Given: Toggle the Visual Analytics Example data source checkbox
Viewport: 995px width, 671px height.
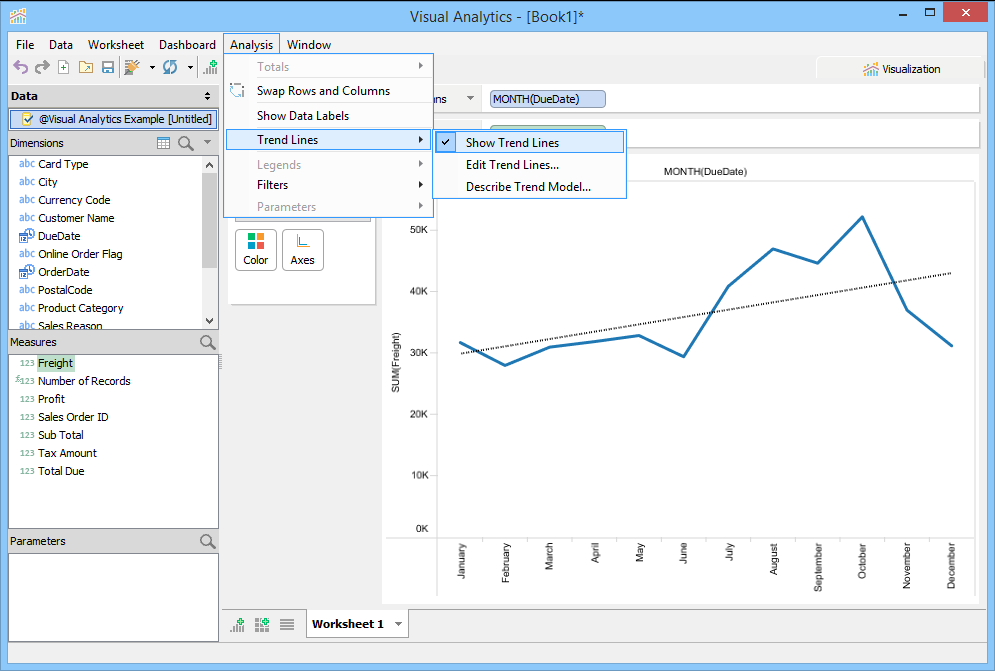Looking at the screenshot, I should (27, 119).
